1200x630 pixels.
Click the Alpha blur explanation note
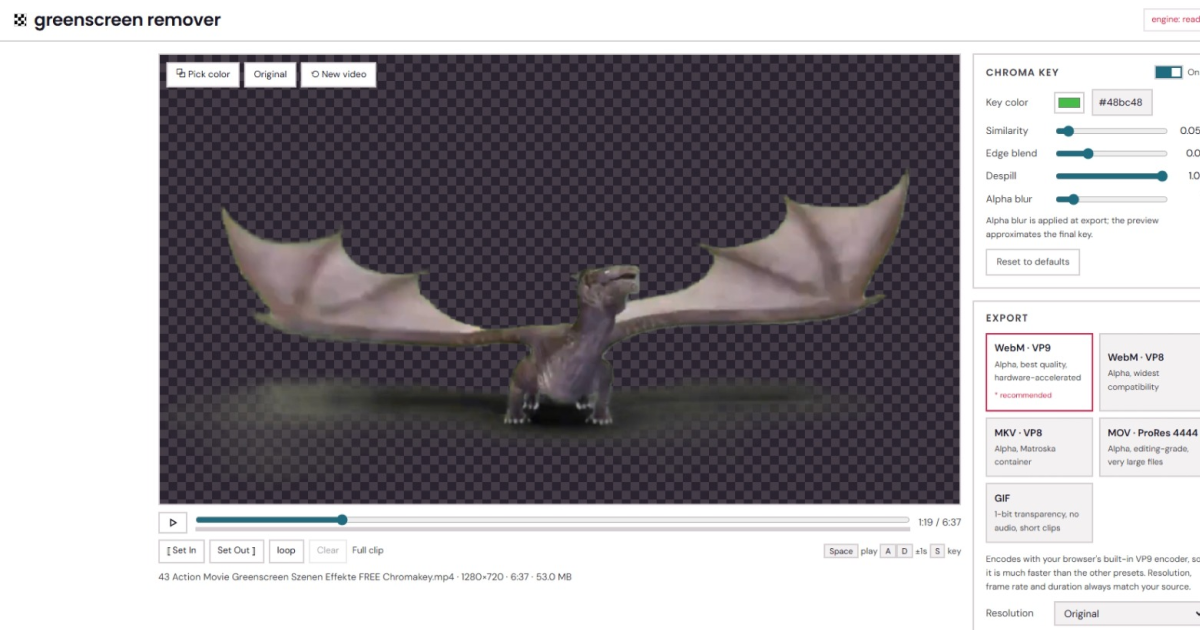pos(1072,227)
